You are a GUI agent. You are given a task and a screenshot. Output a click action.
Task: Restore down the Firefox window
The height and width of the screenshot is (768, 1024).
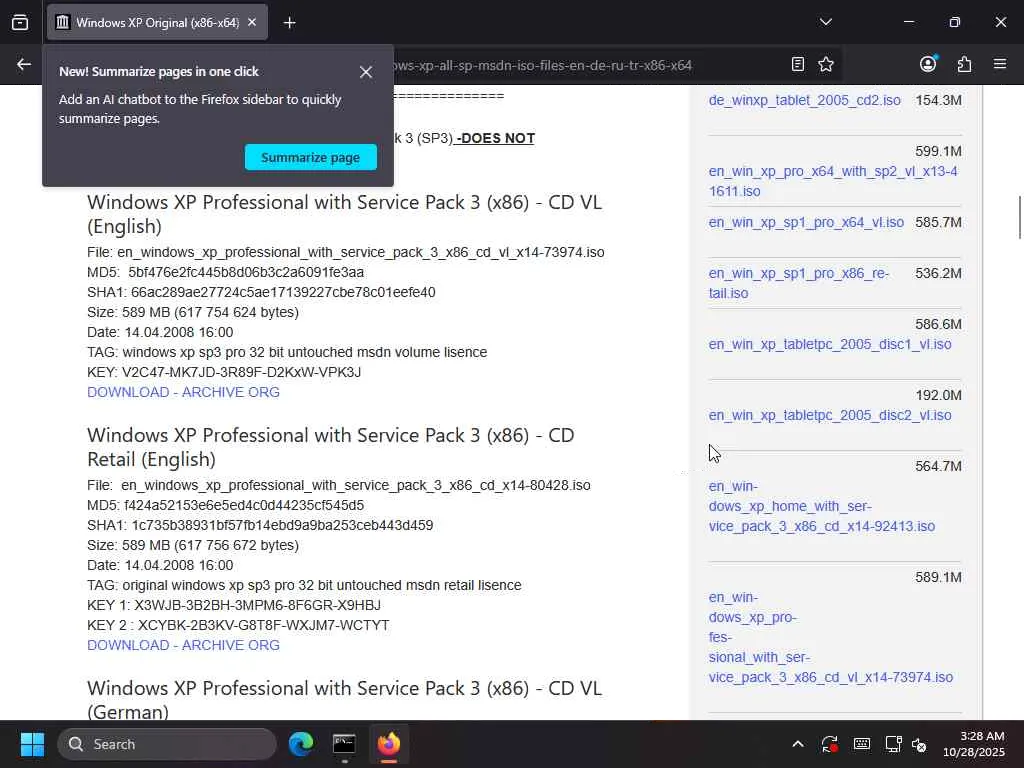pyautogui.click(x=955, y=22)
